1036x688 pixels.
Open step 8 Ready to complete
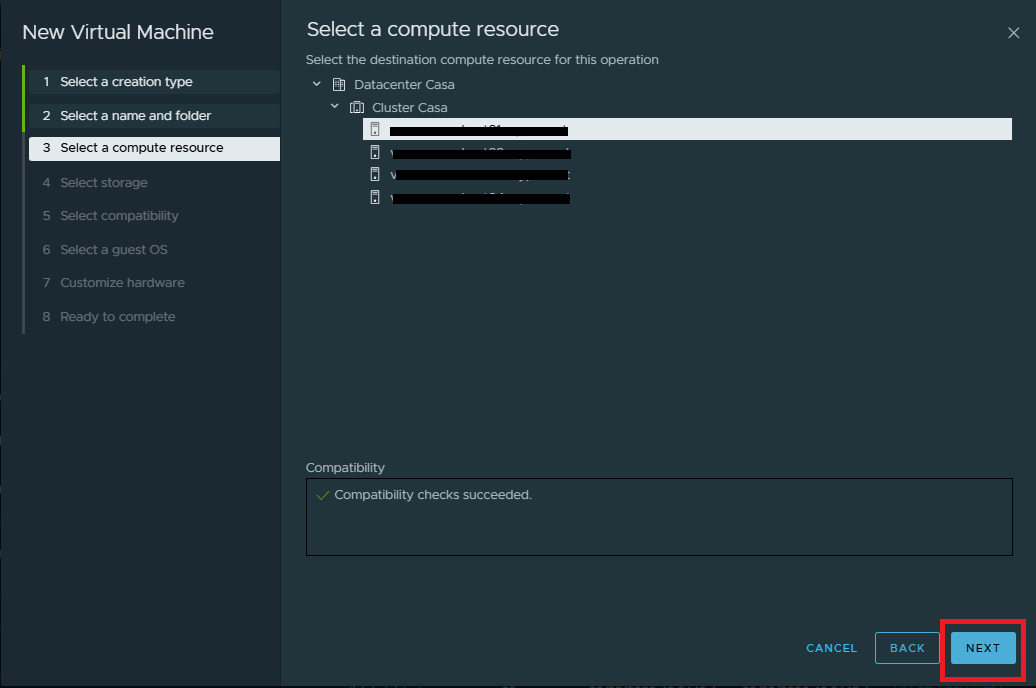coord(117,317)
